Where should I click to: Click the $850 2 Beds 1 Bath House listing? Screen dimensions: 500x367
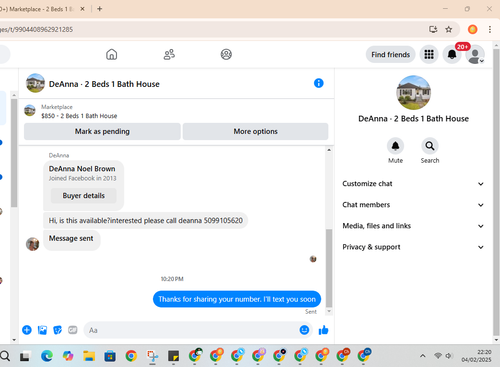click(79, 116)
